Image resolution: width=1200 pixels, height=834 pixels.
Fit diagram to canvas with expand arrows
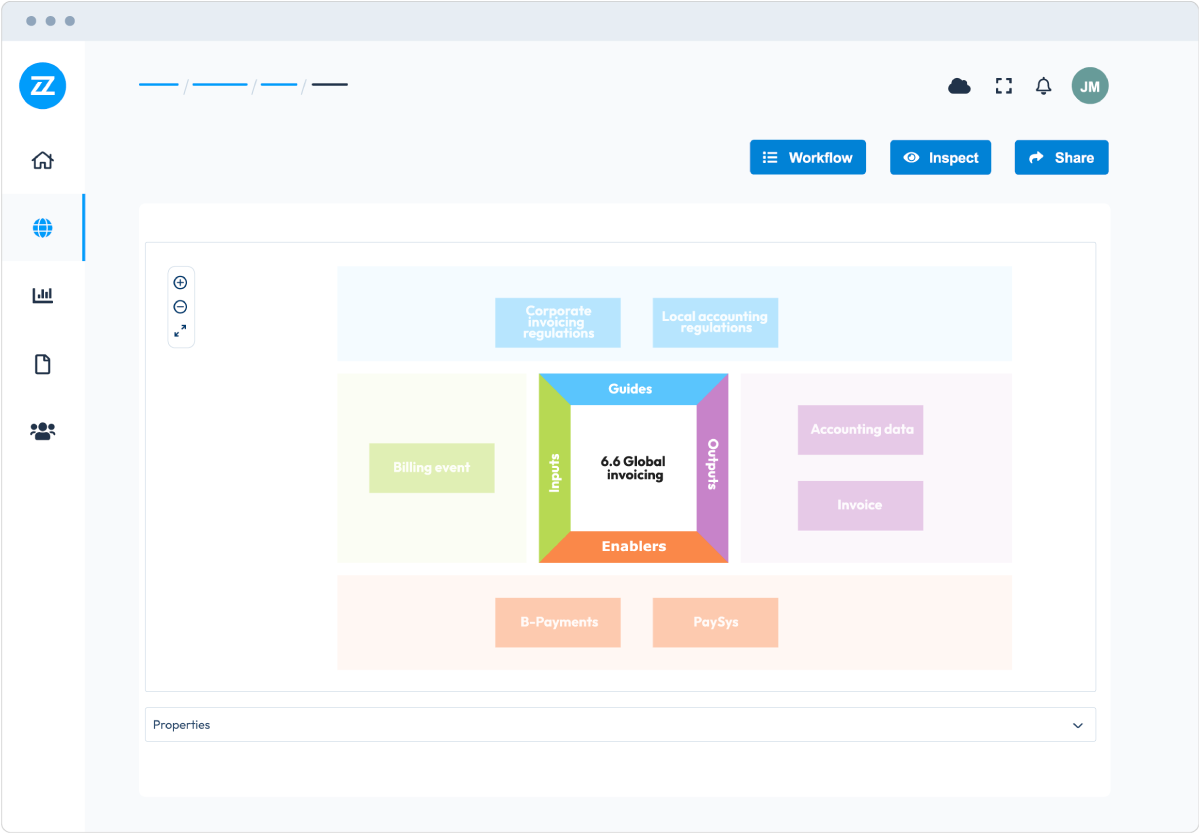point(181,331)
